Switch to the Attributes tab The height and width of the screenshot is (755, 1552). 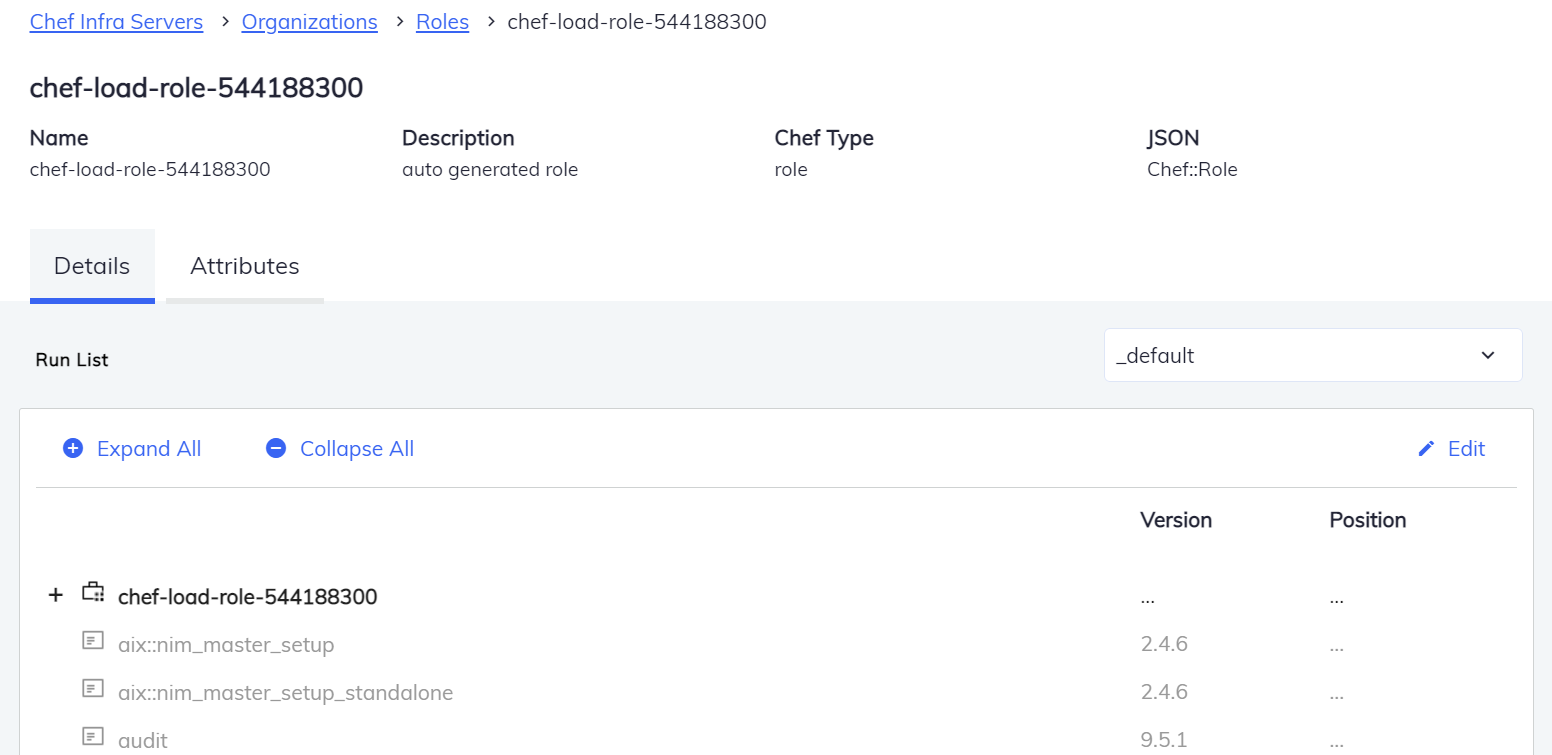tap(245, 266)
